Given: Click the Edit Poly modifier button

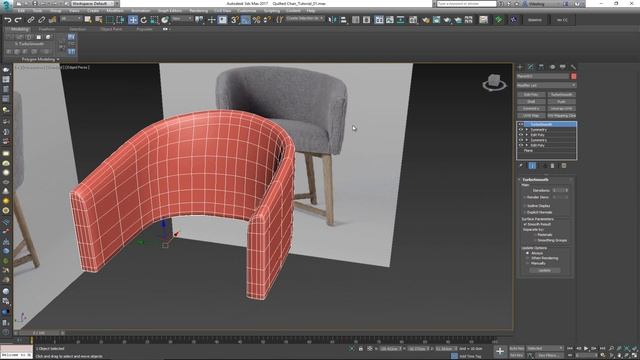Looking at the screenshot, I should [x=531, y=95].
